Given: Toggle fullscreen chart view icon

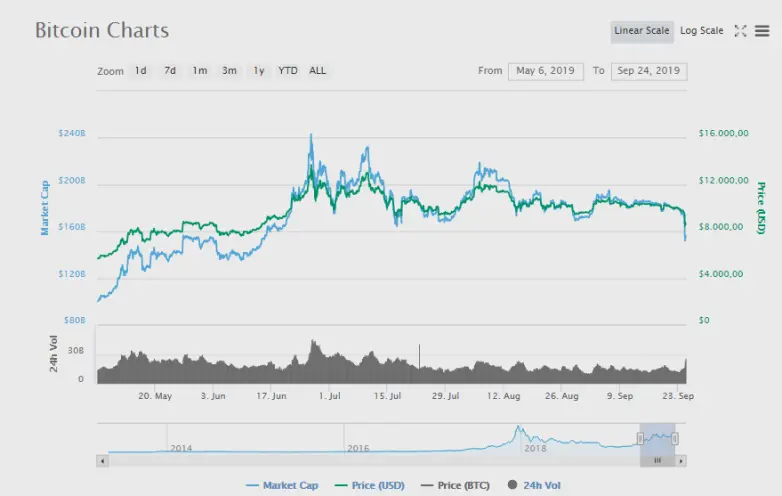Looking at the screenshot, I should coord(740,31).
